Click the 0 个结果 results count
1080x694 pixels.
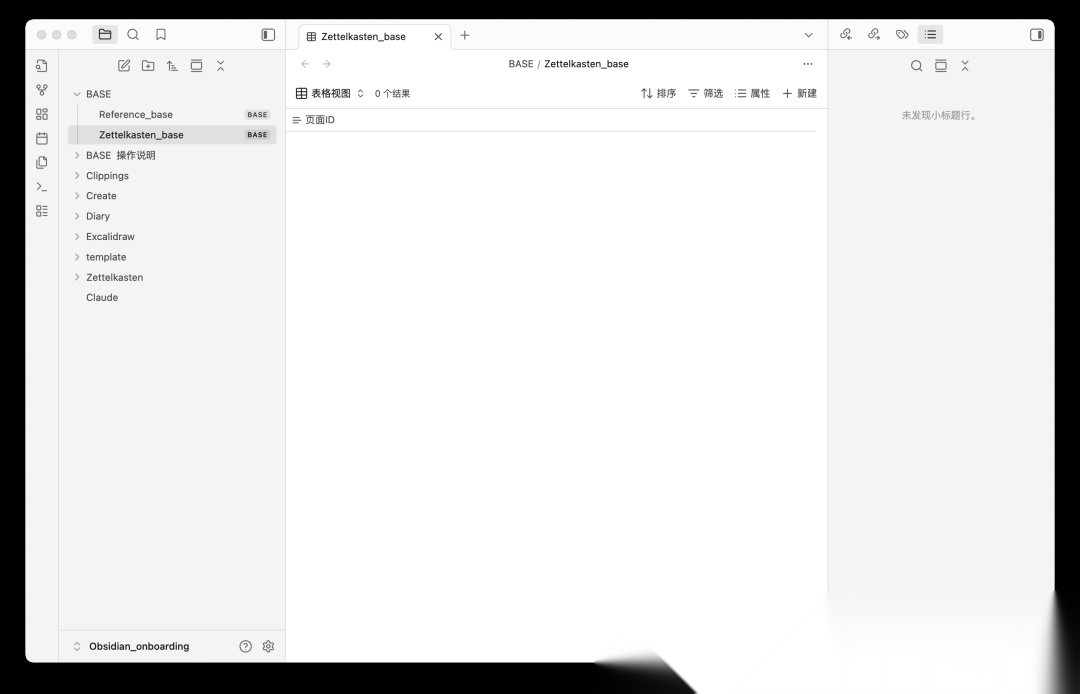coord(393,94)
